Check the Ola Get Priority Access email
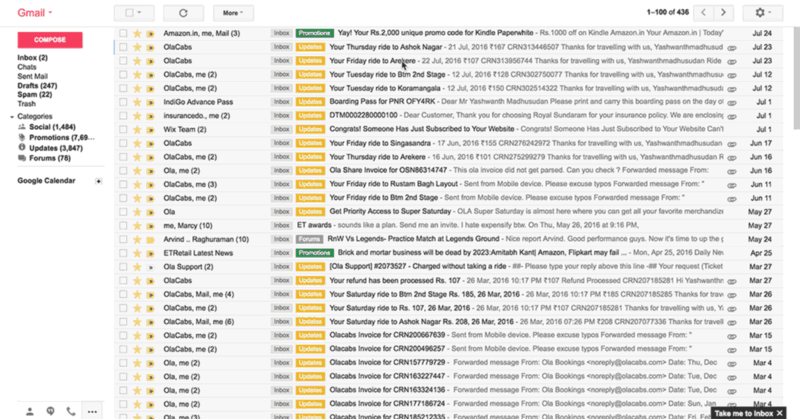The image size is (800, 419). coord(123,212)
